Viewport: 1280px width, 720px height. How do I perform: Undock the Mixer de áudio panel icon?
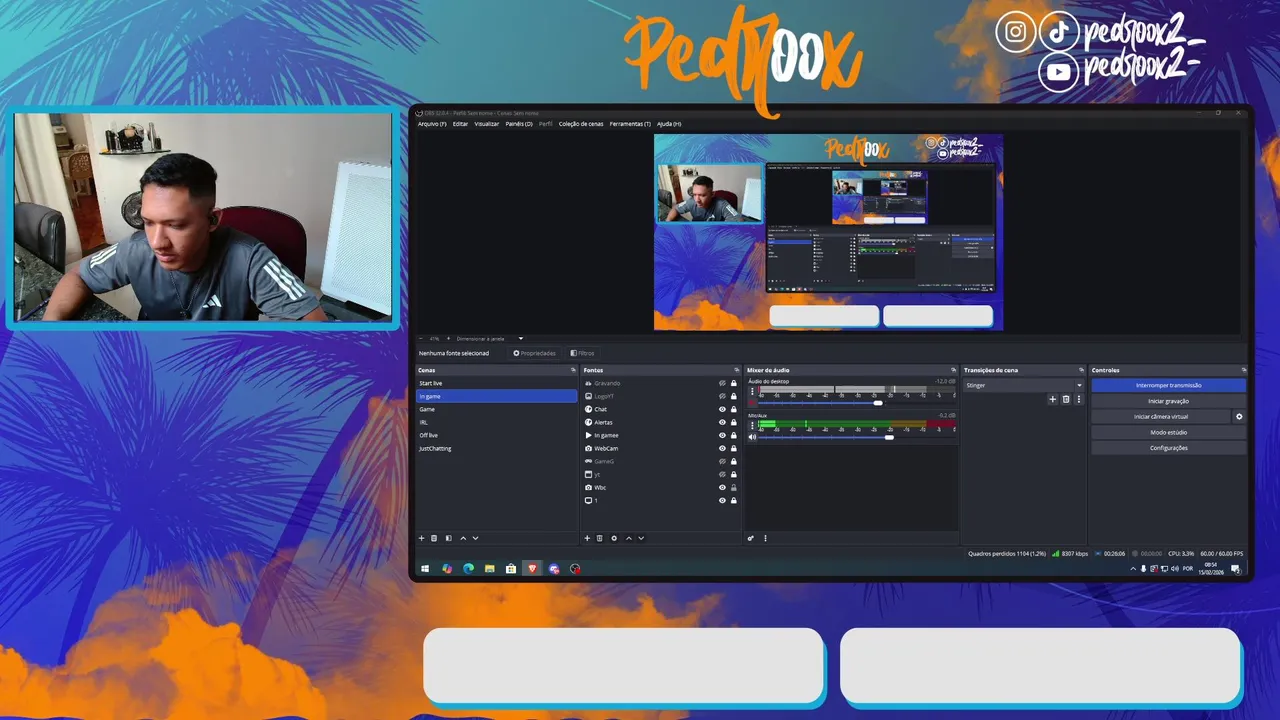pos(954,370)
